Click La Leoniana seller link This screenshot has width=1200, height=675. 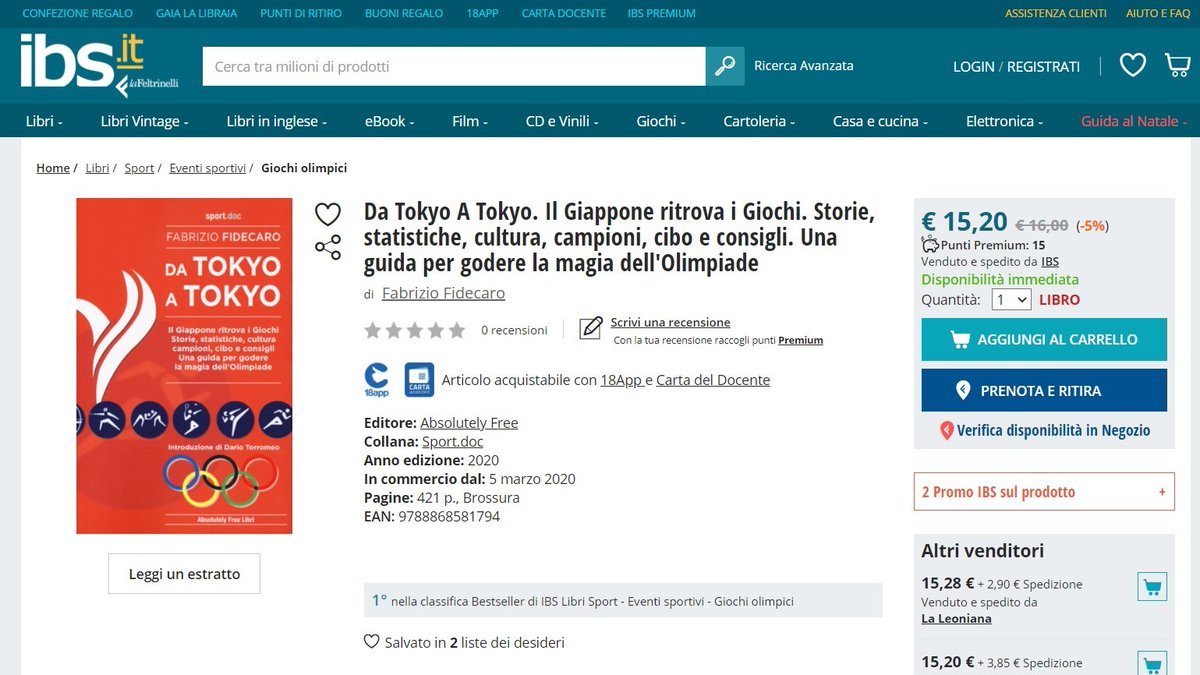coord(956,619)
